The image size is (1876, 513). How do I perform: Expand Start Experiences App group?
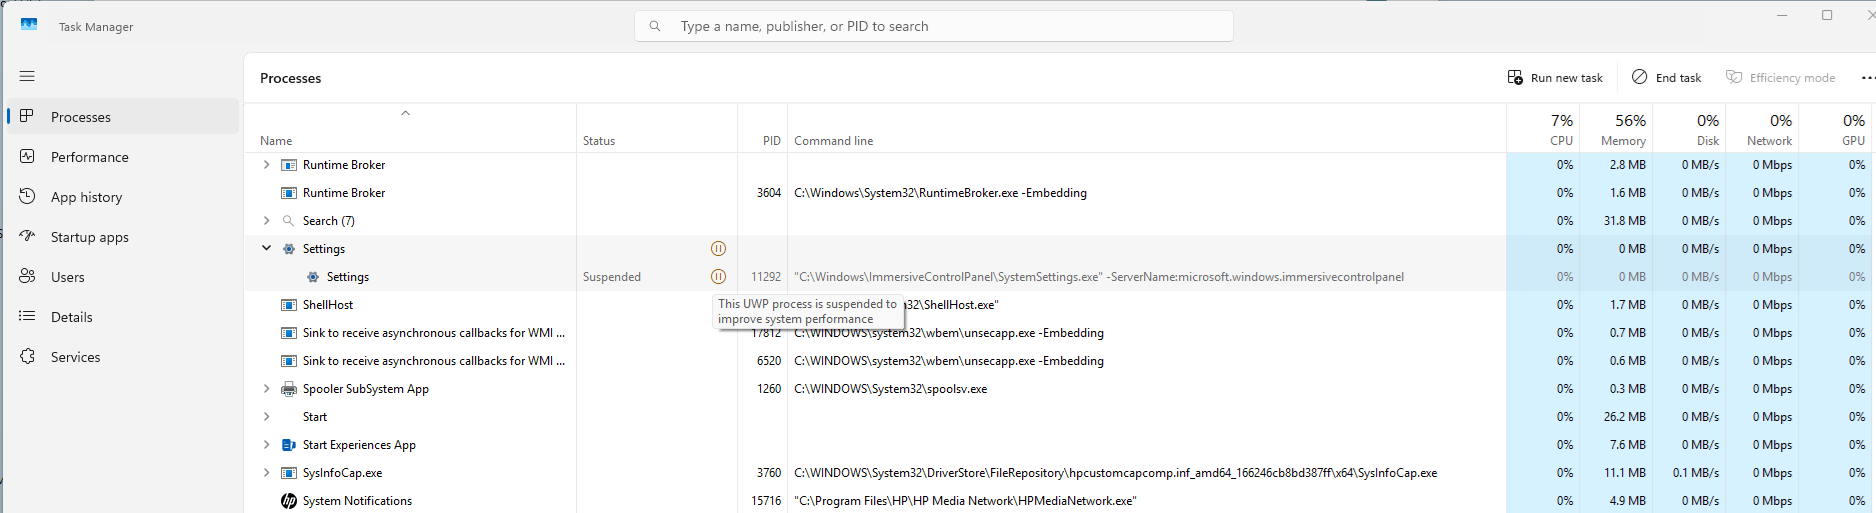(266, 445)
